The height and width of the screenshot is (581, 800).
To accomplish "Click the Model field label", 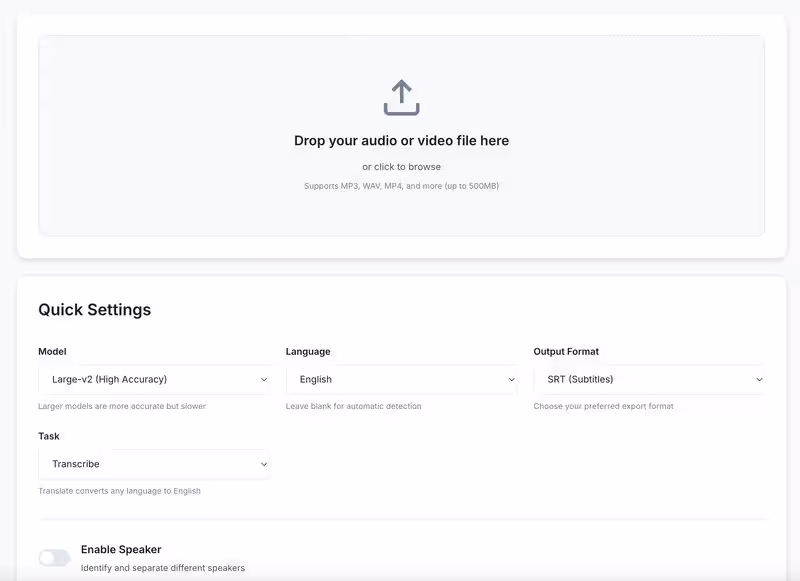I will click(x=53, y=352).
